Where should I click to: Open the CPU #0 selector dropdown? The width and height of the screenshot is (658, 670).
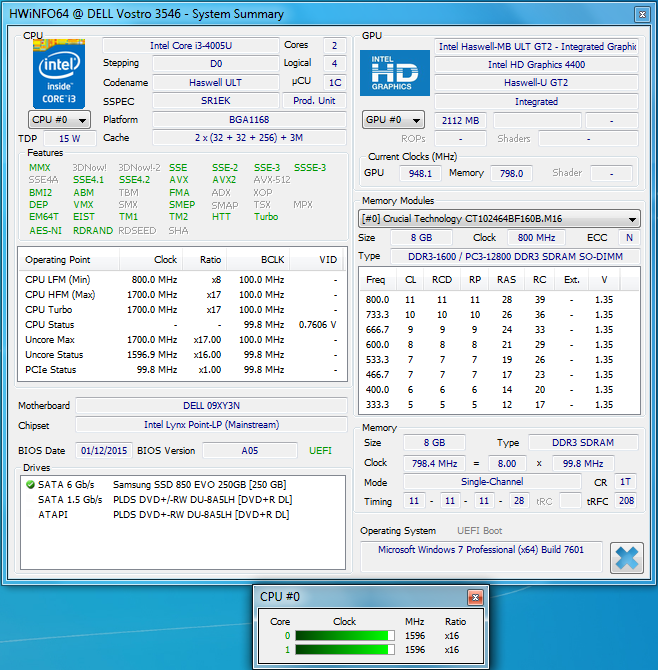[59, 120]
